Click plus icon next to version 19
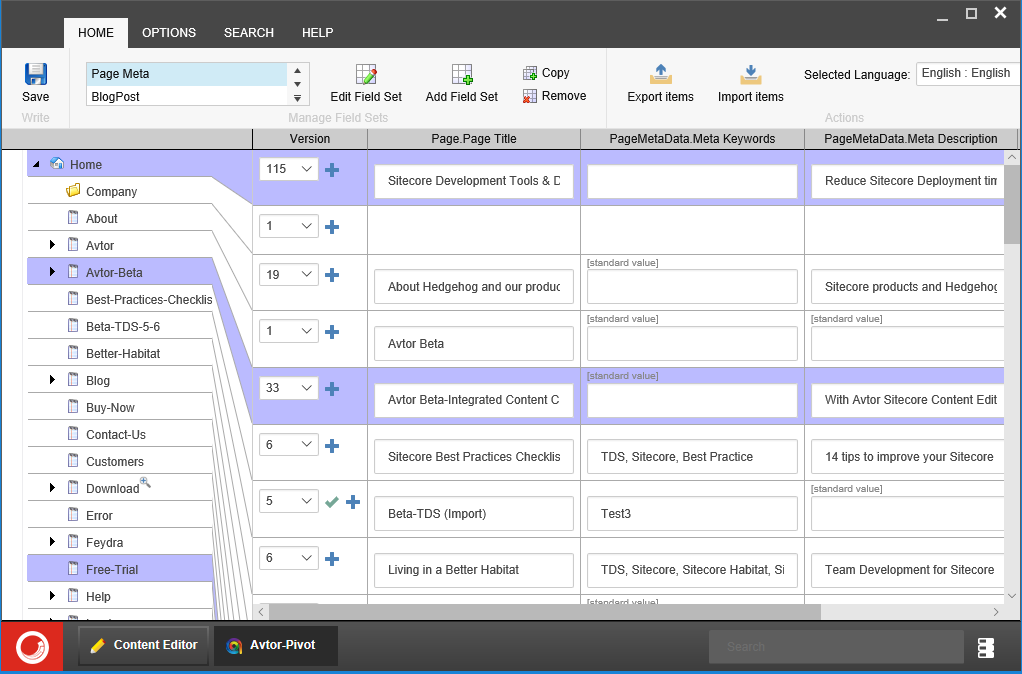Viewport: 1022px width, 674px height. click(332, 275)
